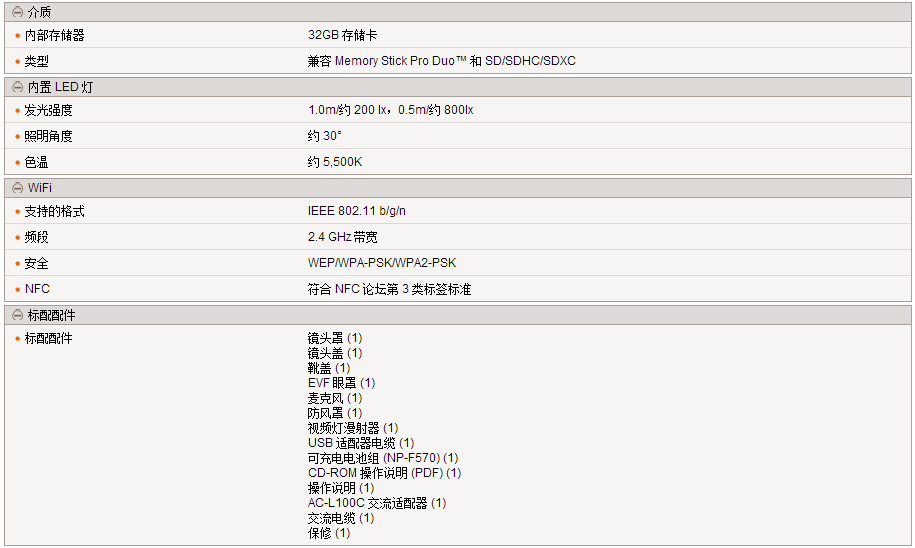Image resolution: width=915 pixels, height=548 pixels.
Task: Select the 内部存储器 row label
Action: pos(54,35)
